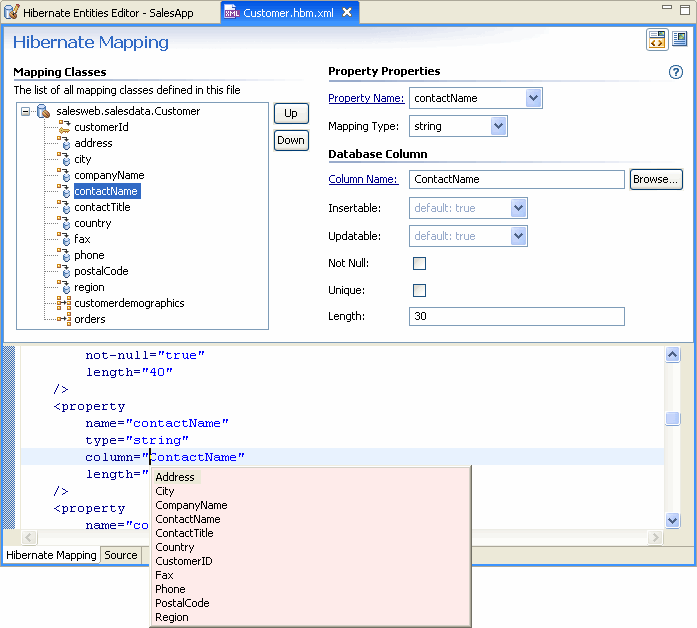Select the customerId key icon in tree

click(x=64, y=127)
